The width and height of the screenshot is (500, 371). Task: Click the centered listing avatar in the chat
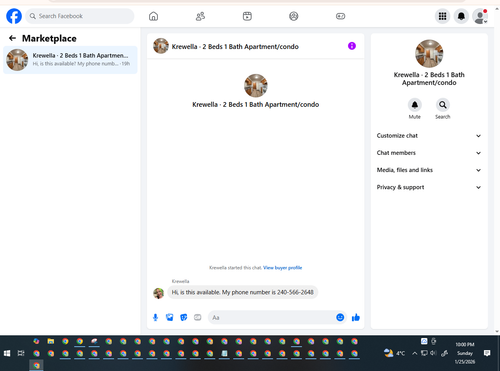(x=256, y=86)
